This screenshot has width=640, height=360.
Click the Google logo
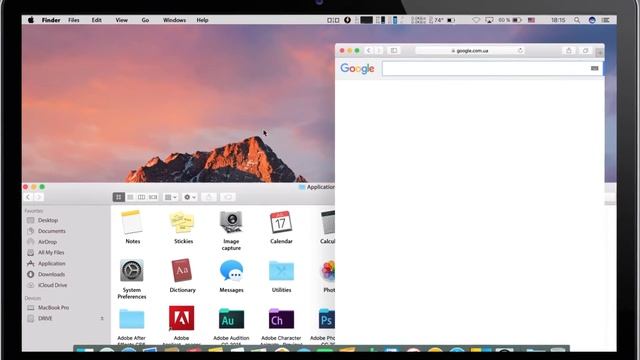click(357, 68)
